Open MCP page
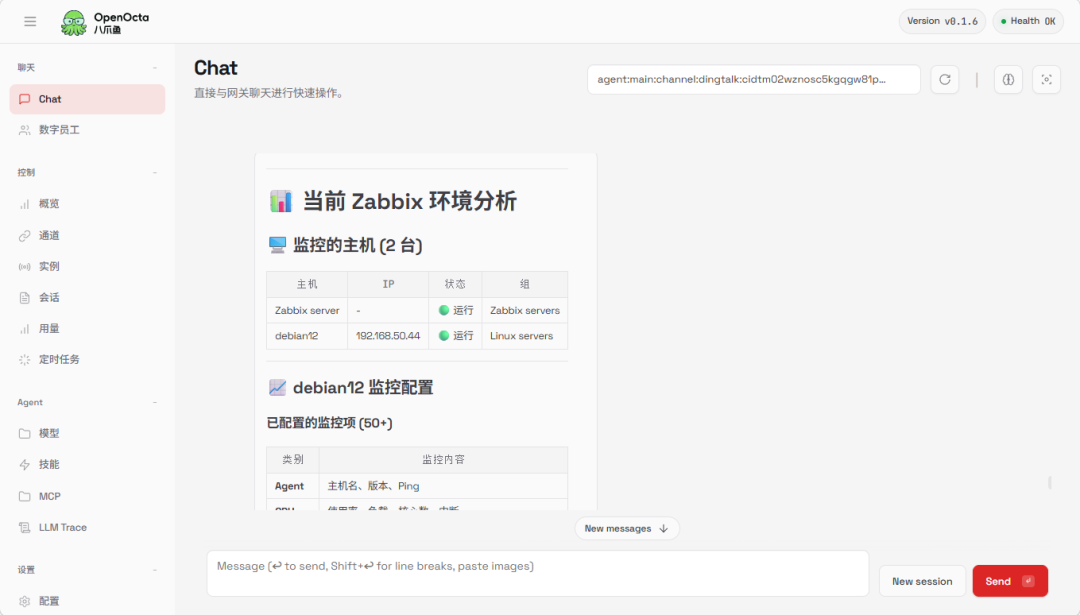The height and width of the screenshot is (615, 1080). (x=87, y=496)
